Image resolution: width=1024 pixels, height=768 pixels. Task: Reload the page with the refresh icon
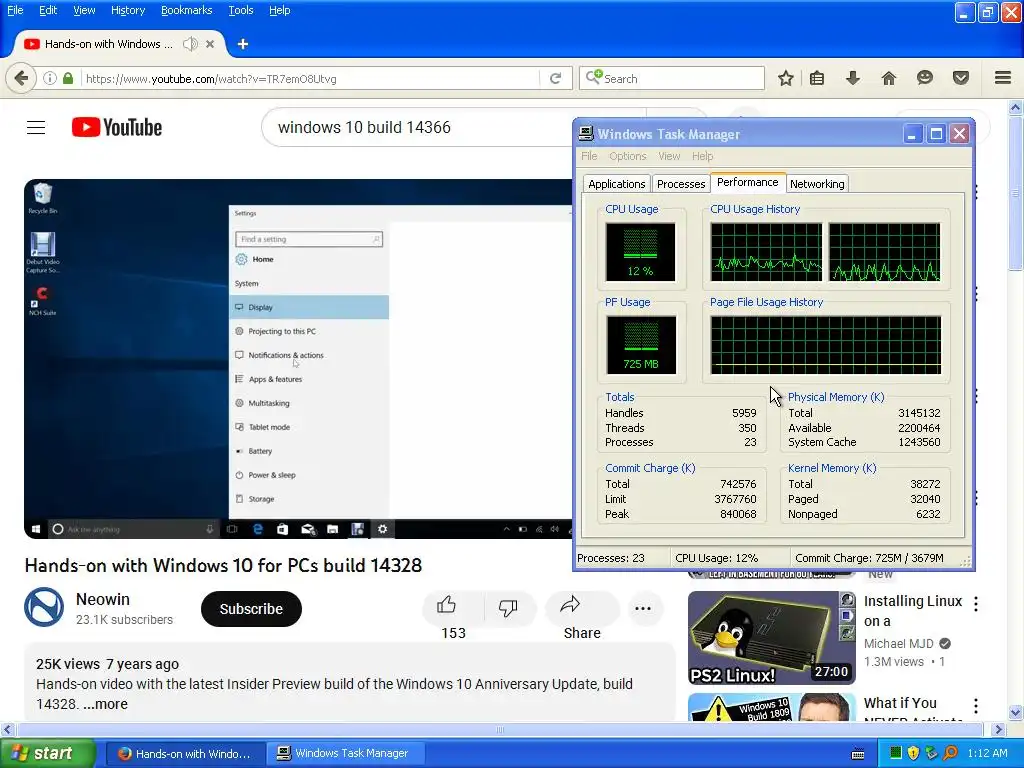point(556,78)
